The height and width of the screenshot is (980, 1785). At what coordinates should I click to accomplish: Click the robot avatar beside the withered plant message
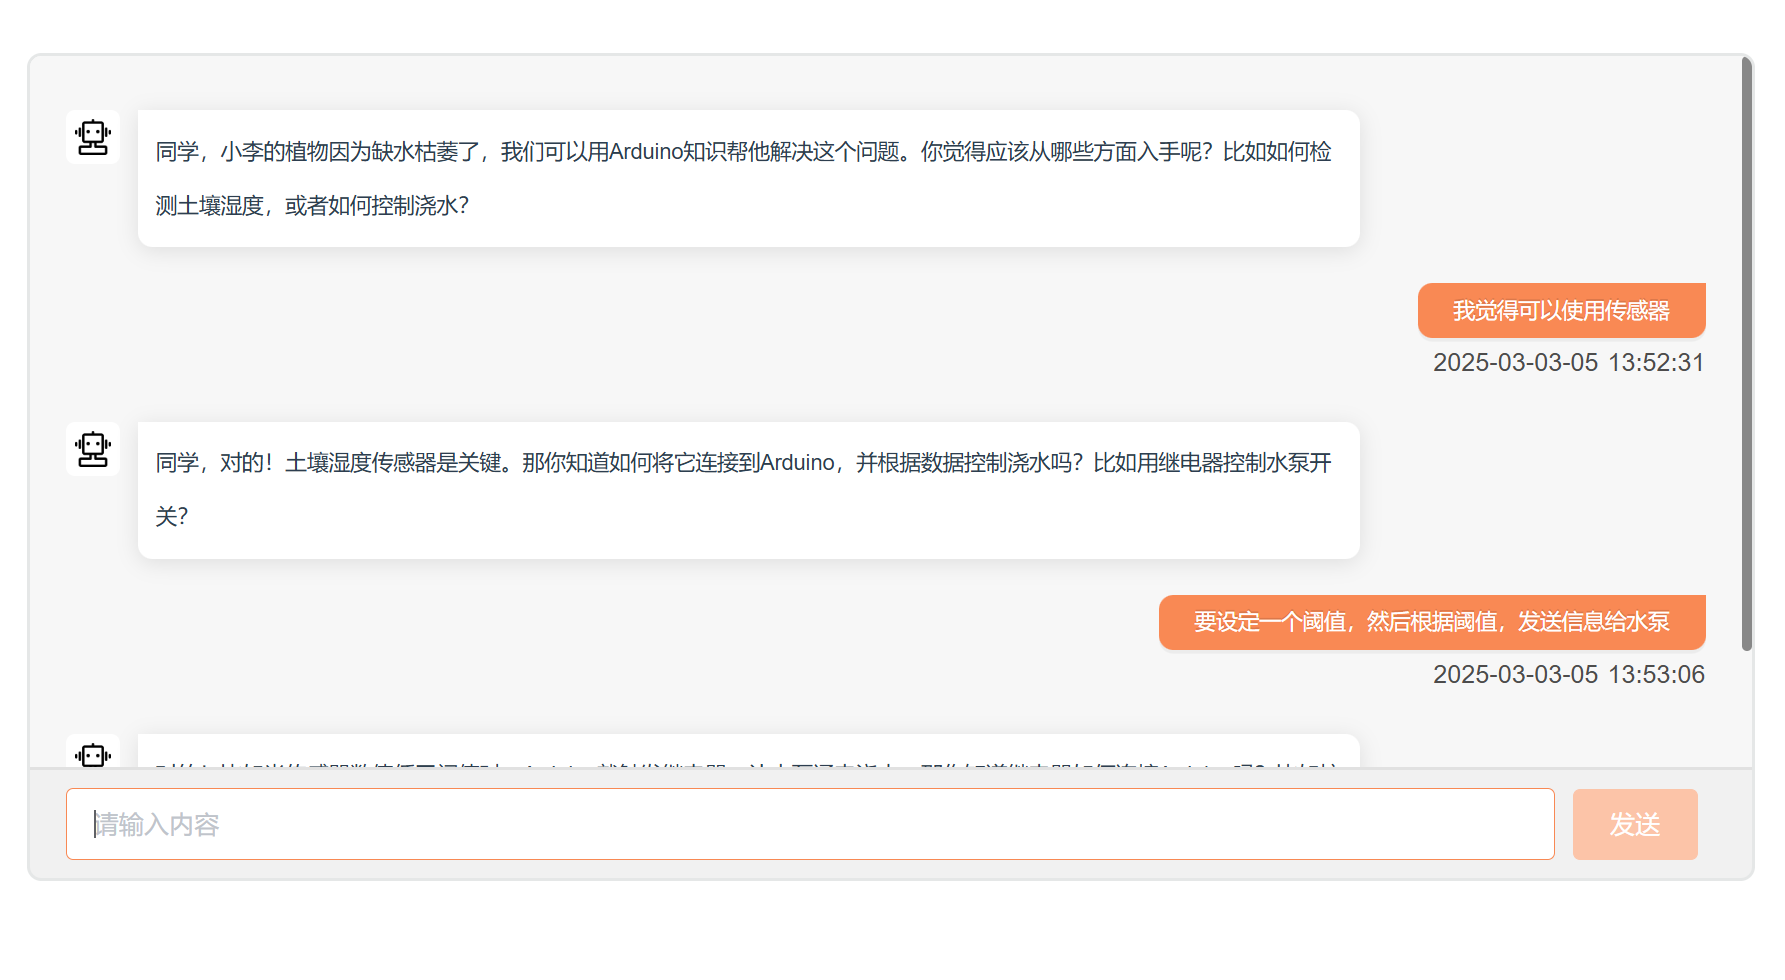(93, 137)
